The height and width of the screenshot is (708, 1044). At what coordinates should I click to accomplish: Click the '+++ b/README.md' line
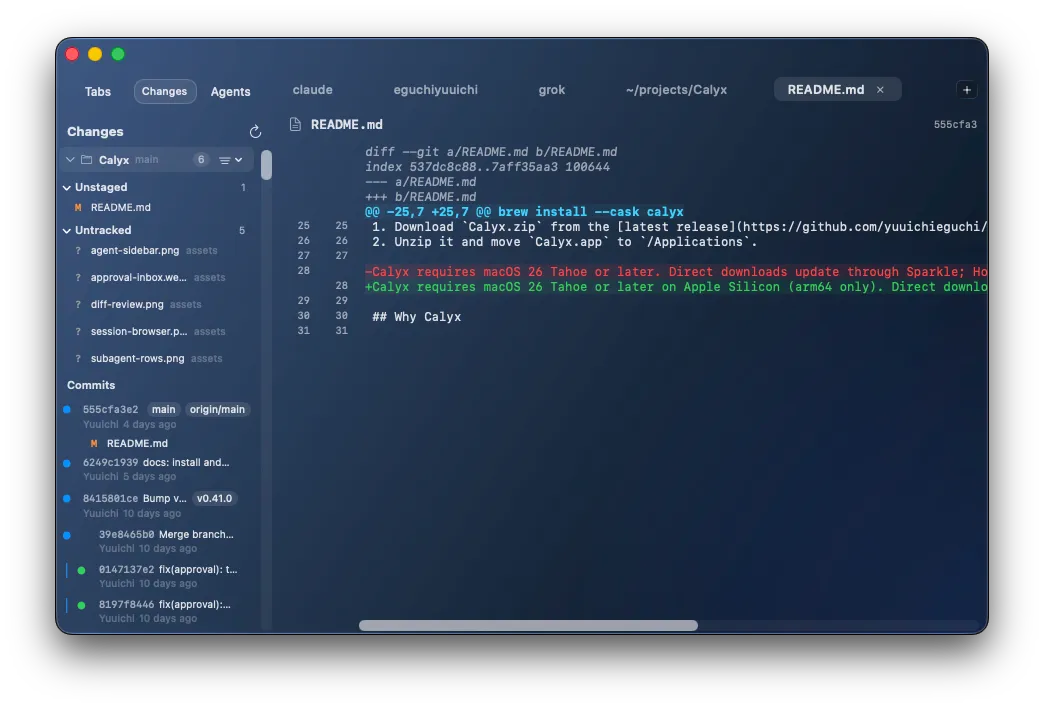coord(420,197)
